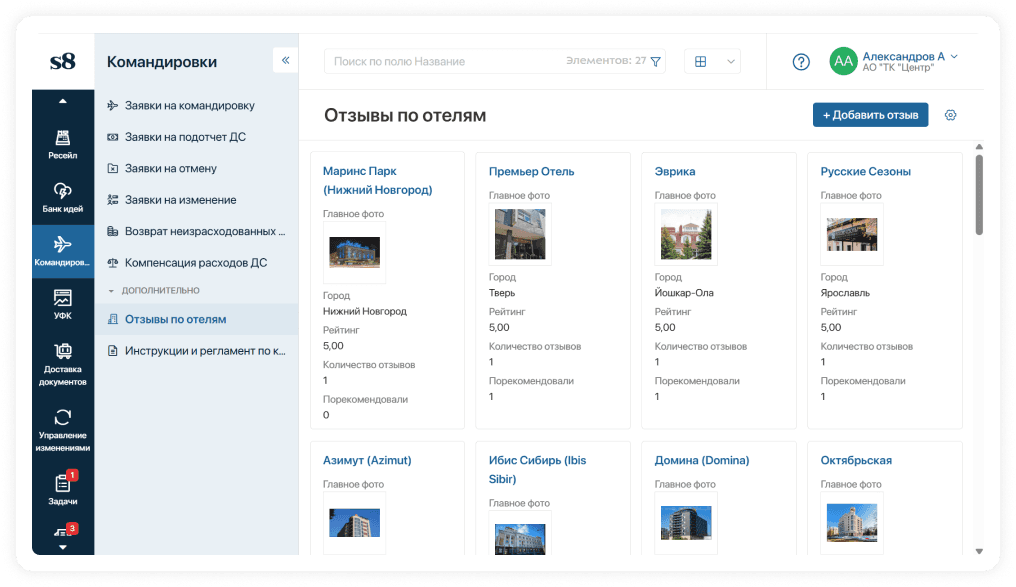Move the sidebar list down with the bottom arrow

coord(63,547)
